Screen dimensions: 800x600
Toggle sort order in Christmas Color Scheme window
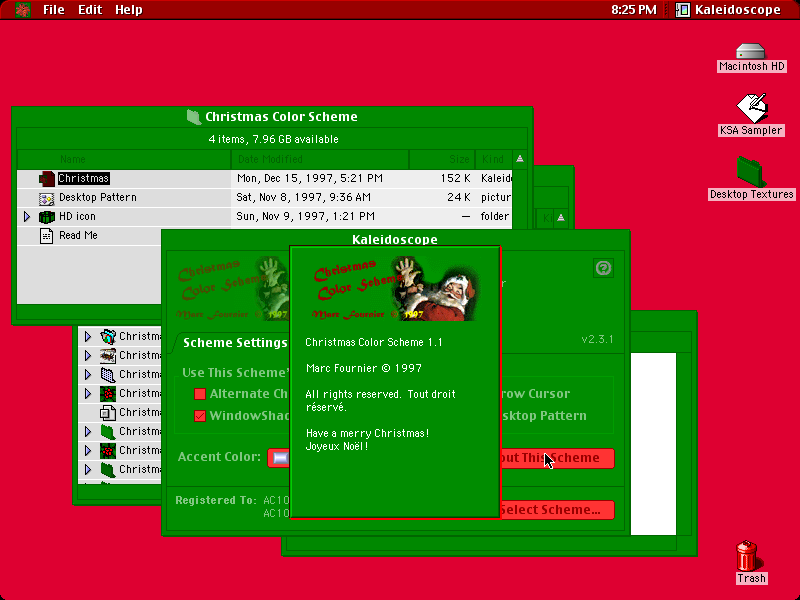tap(520, 159)
